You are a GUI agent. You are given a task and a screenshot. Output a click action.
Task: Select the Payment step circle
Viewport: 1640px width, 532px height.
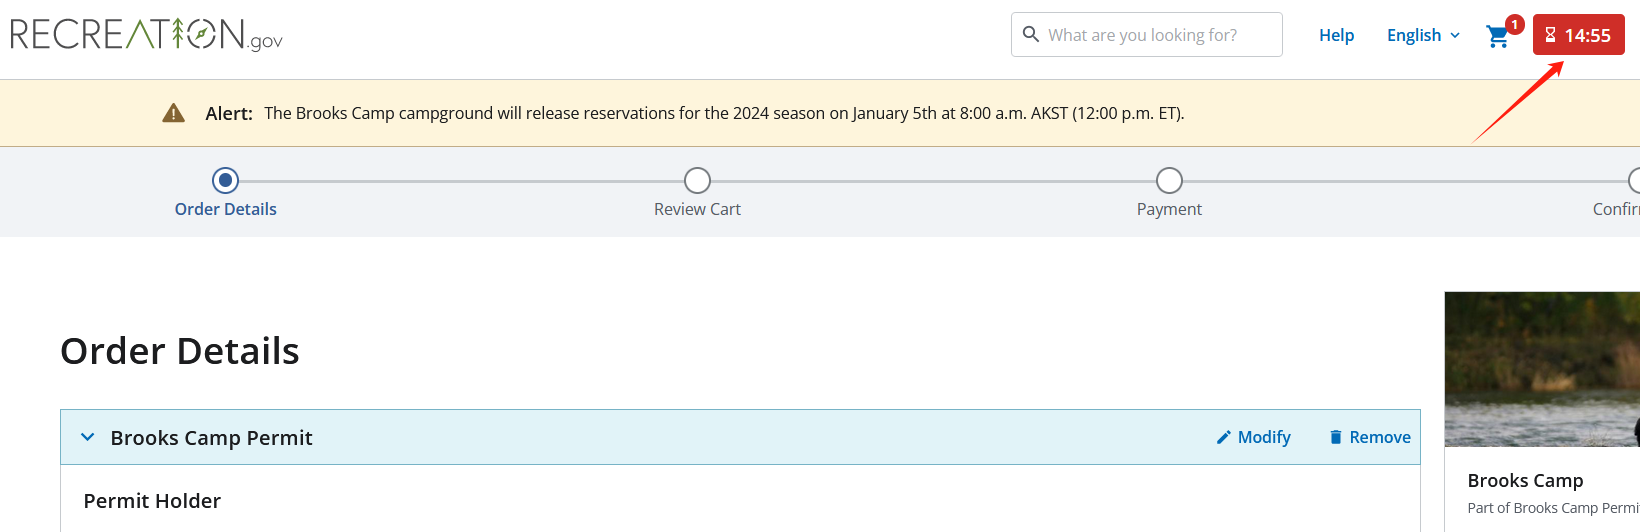pos(1169,180)
